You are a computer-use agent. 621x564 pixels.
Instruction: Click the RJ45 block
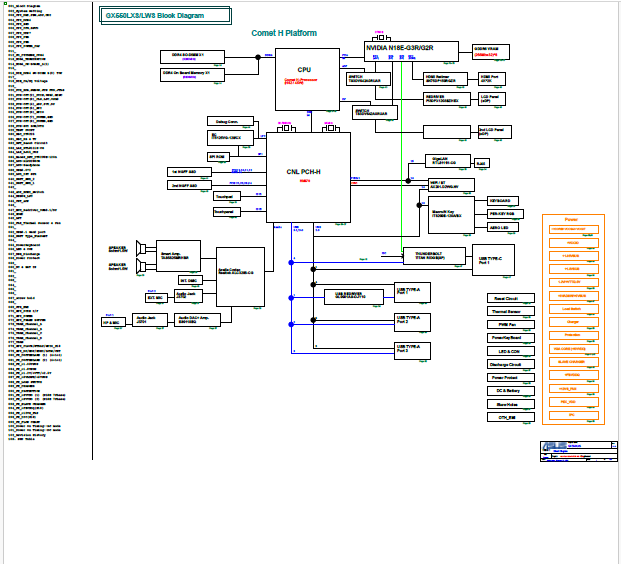tap(482, 163)
